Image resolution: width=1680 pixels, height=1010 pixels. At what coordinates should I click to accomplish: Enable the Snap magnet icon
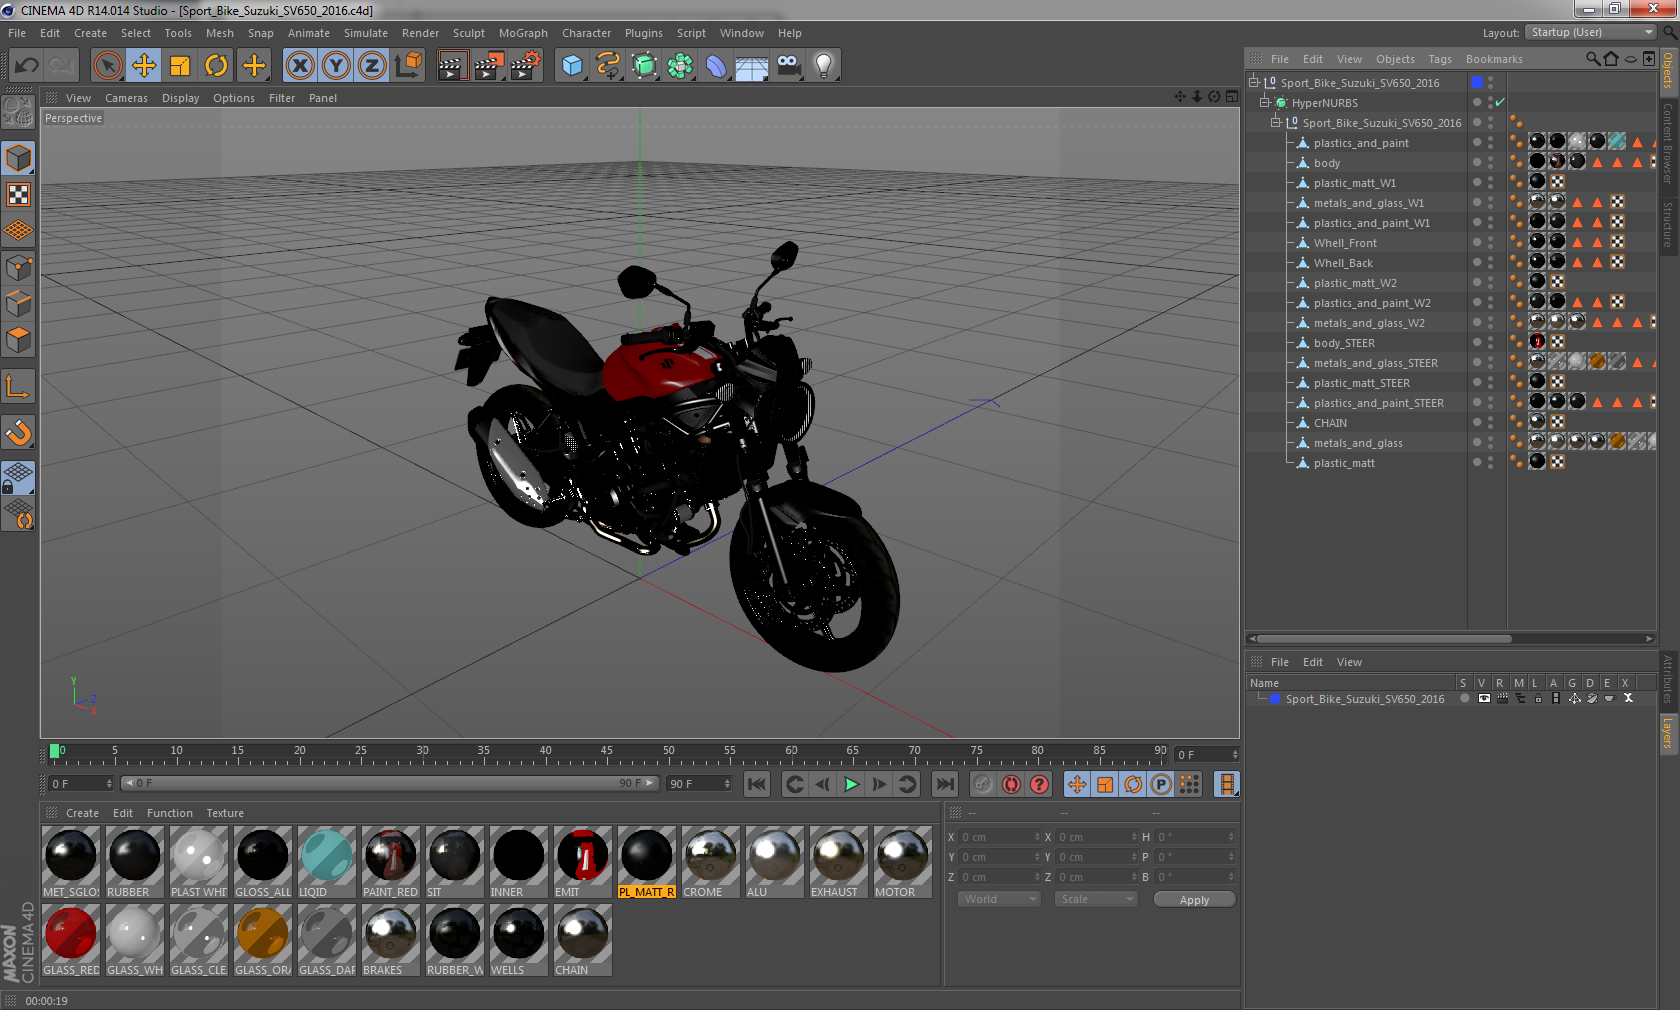coord(18,433)
